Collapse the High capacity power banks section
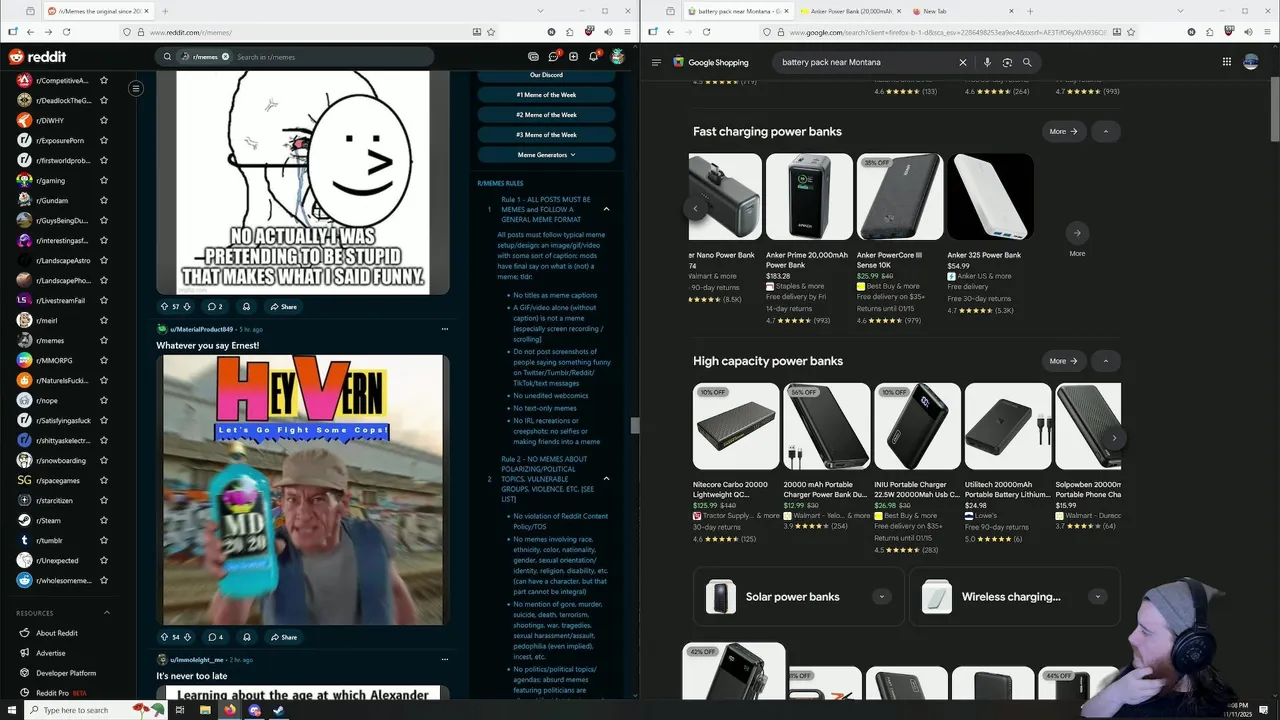 tap(1105, 360)
